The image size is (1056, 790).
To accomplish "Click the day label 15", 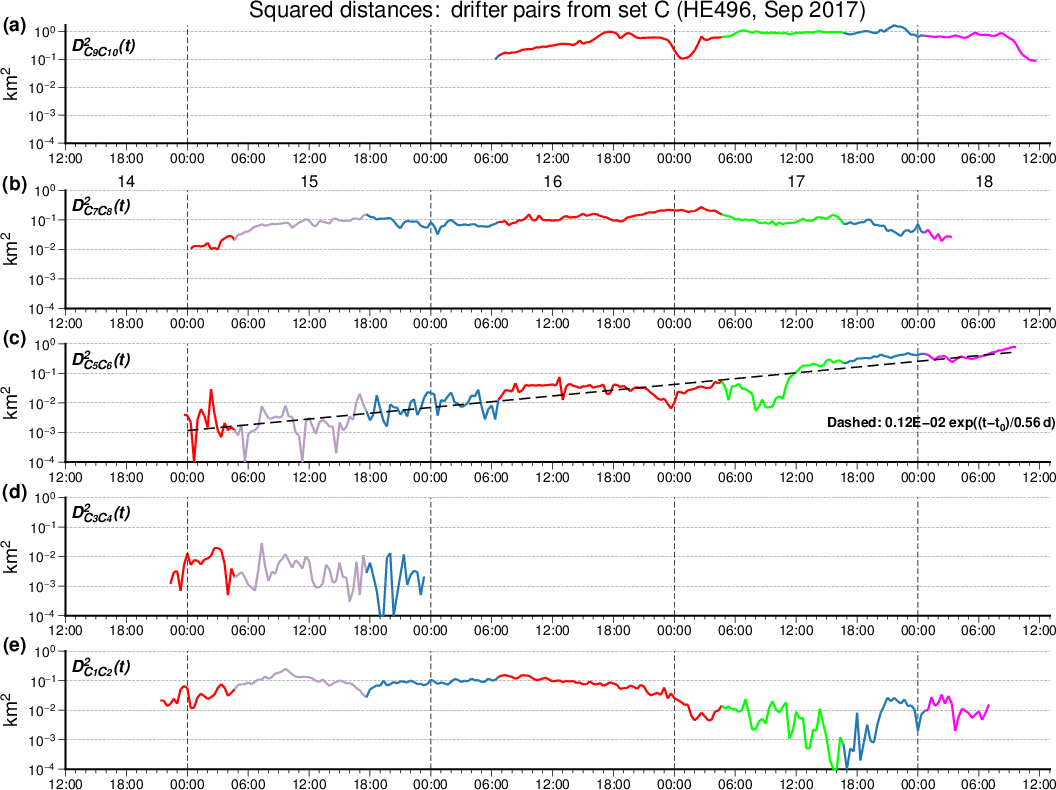I will [309, 181].
